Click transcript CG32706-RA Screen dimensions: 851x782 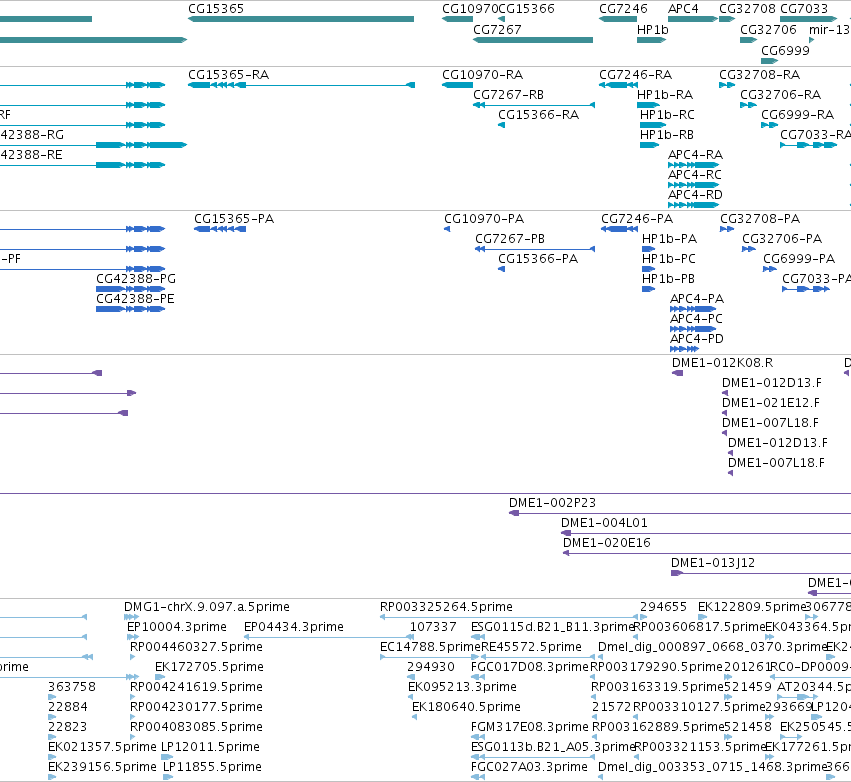click(748, 105)
